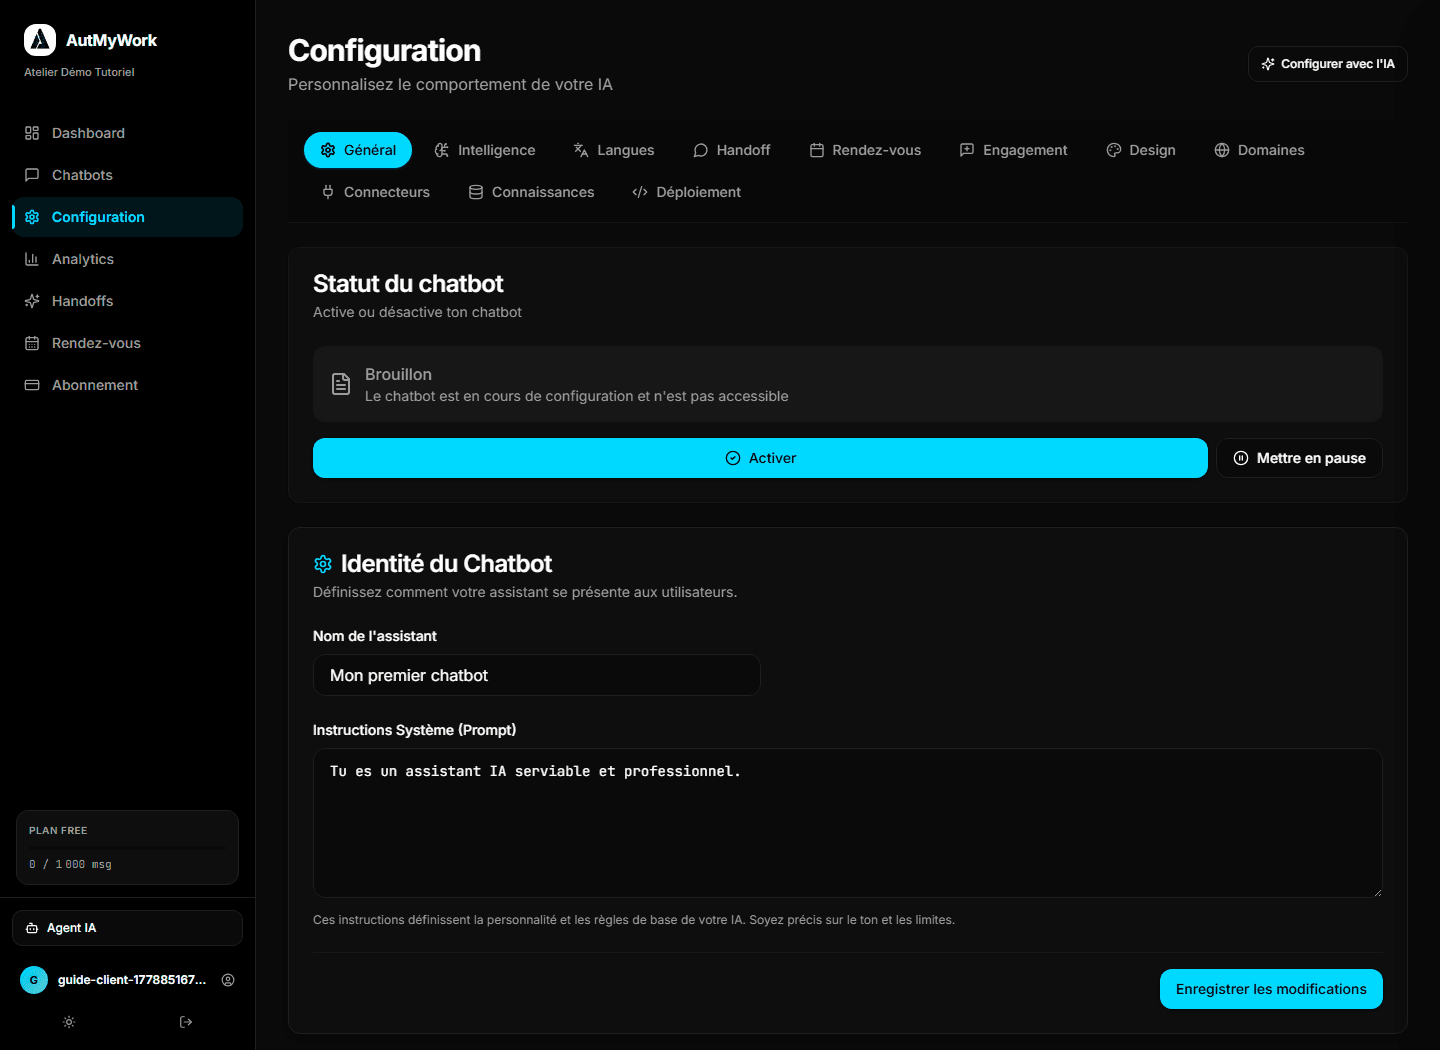Viewport: 1440px width, 1050px height.
Task: Open the Engagement tab
Action: tap(1014, 150)
